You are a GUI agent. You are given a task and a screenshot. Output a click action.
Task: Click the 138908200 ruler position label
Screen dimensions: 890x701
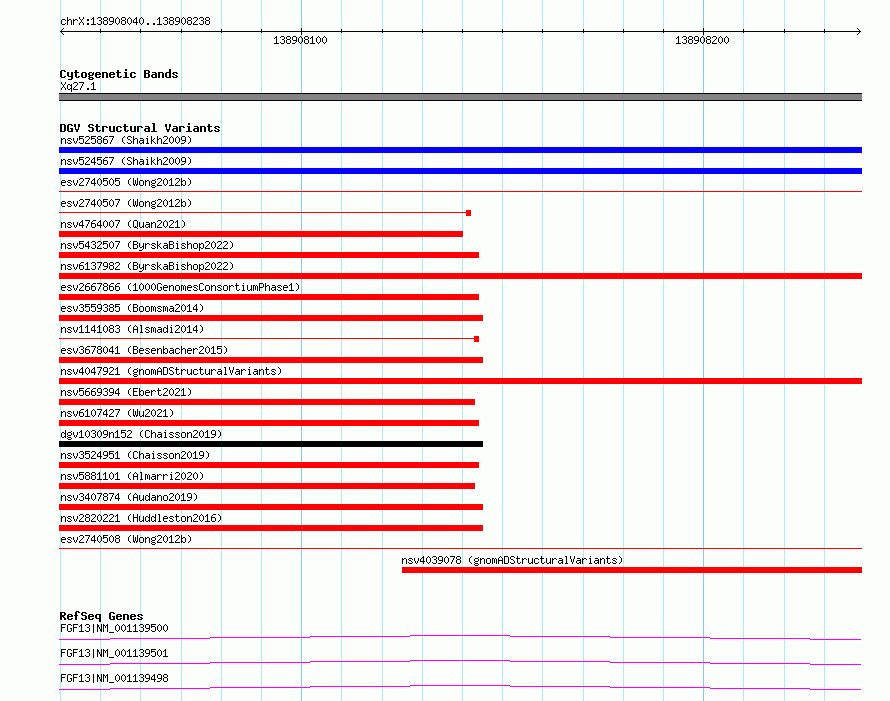(x=702, y=40)
